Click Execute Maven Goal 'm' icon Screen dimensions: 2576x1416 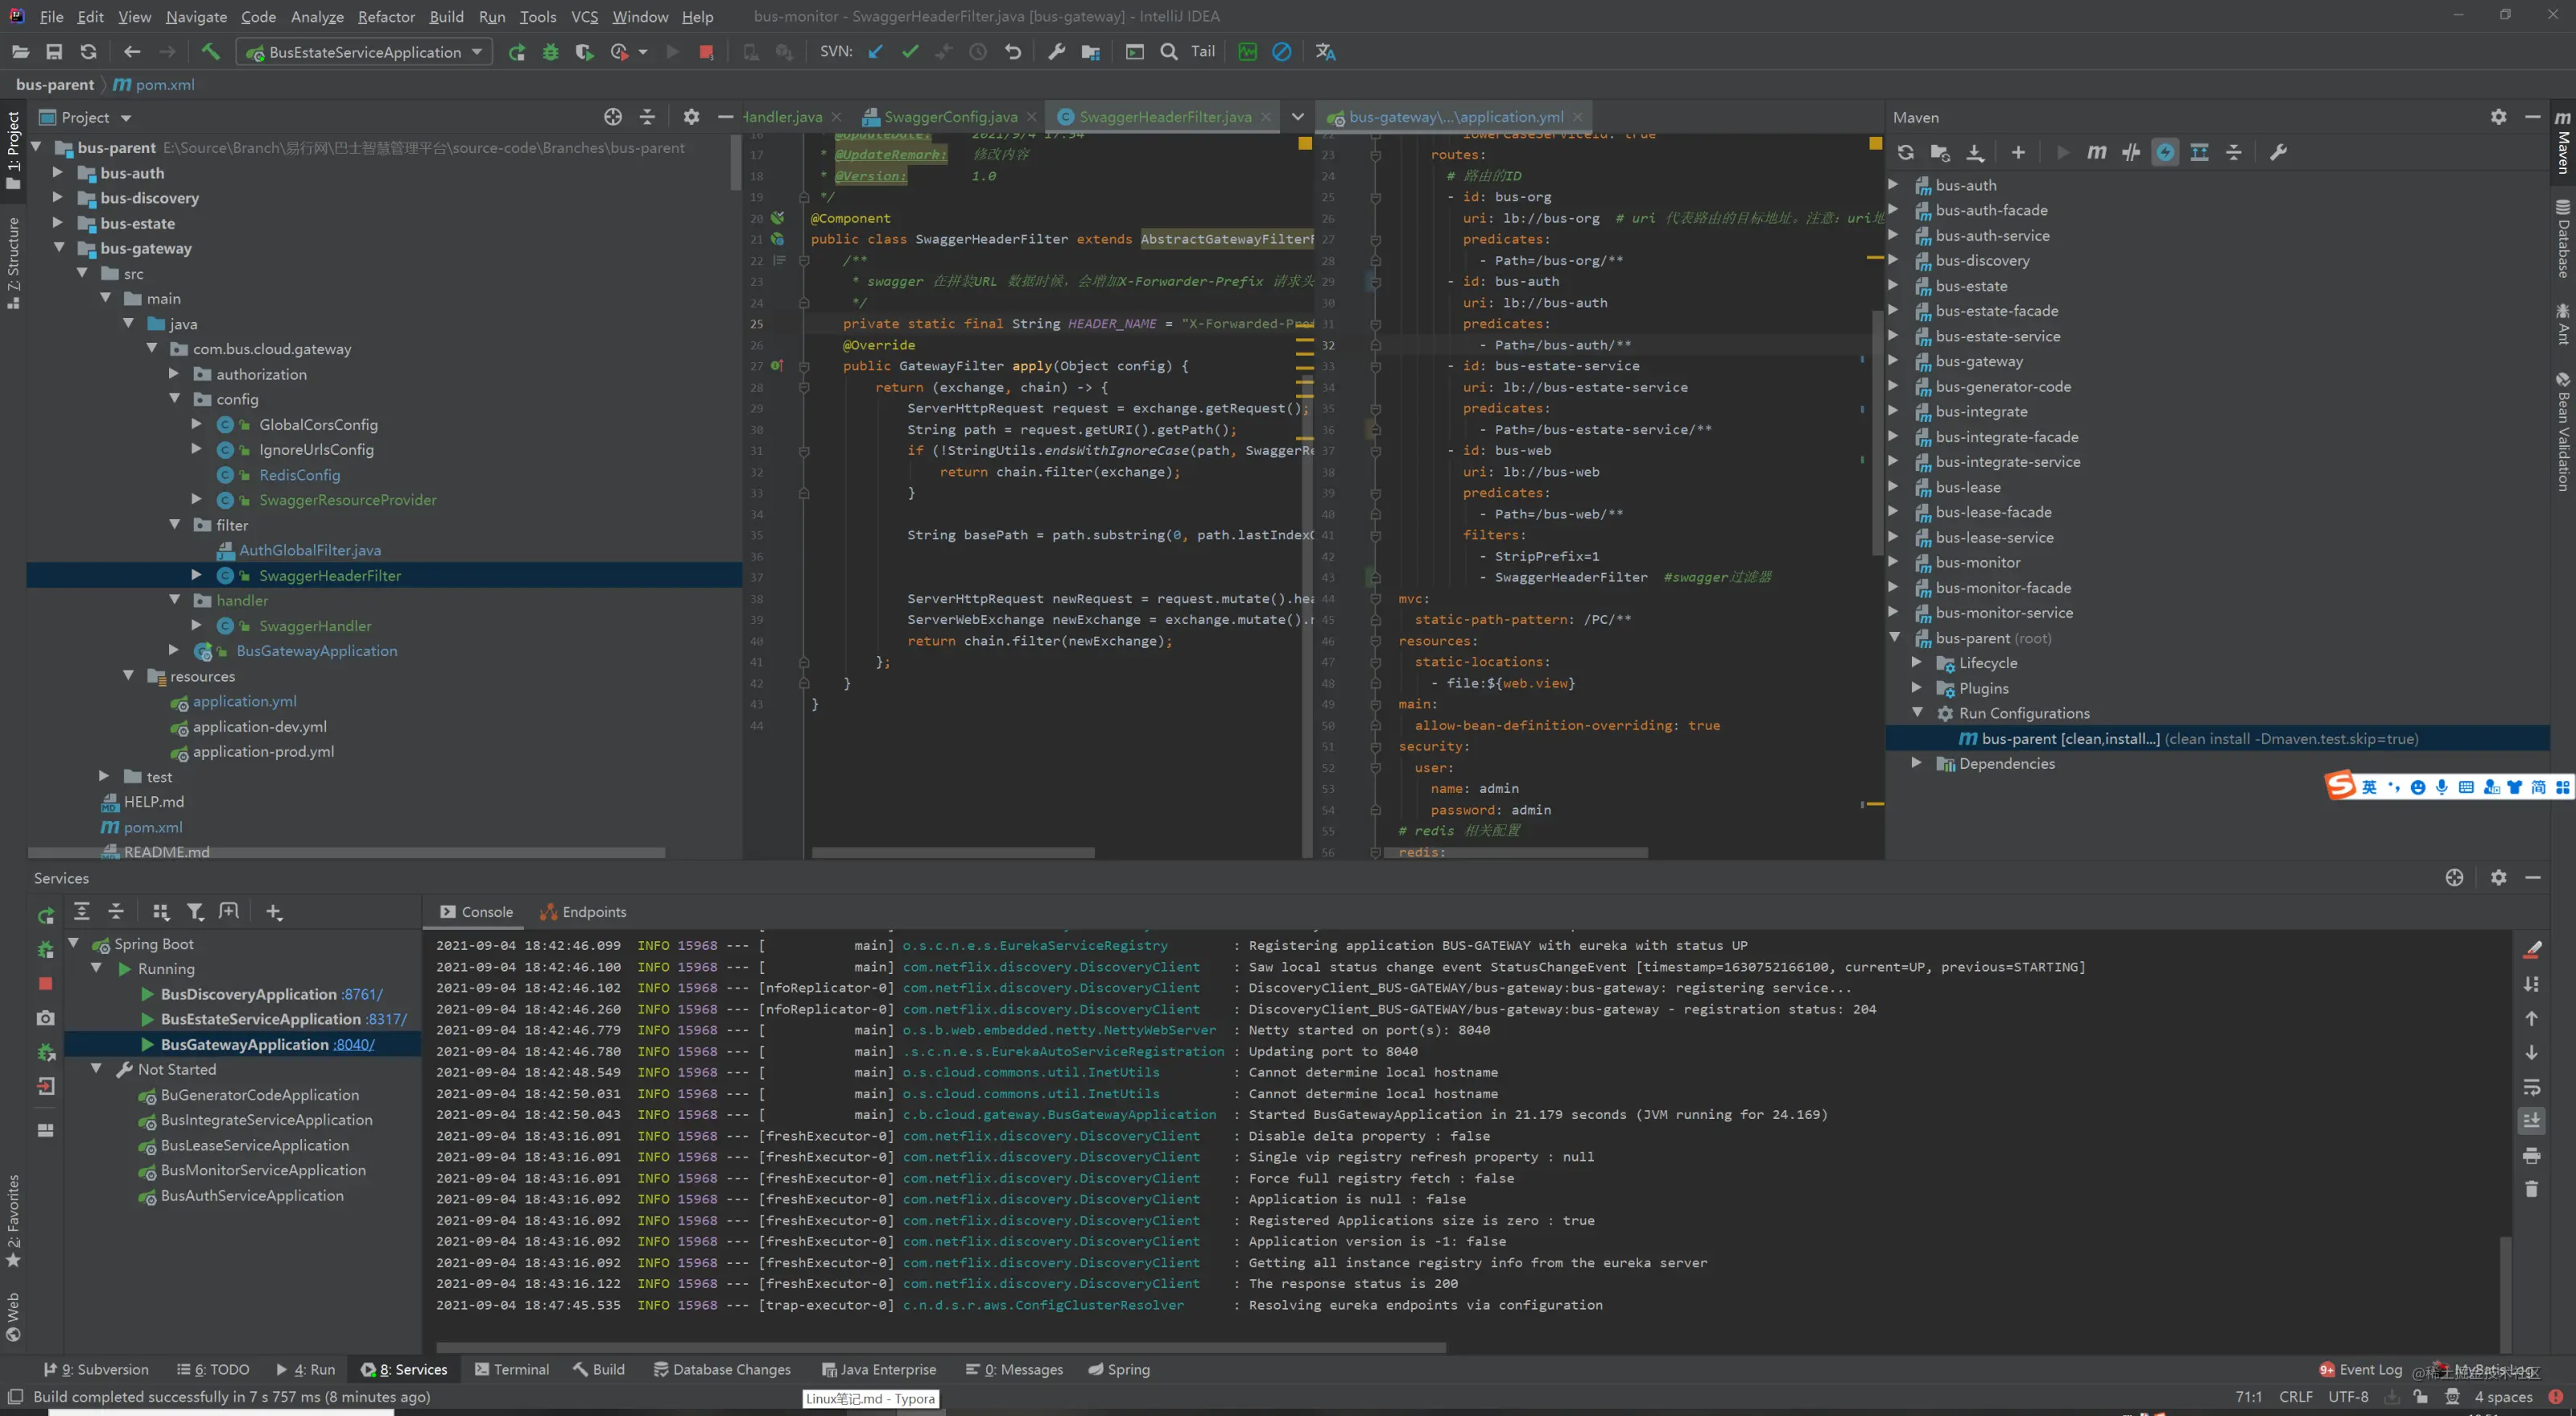tap(2097, 152)
